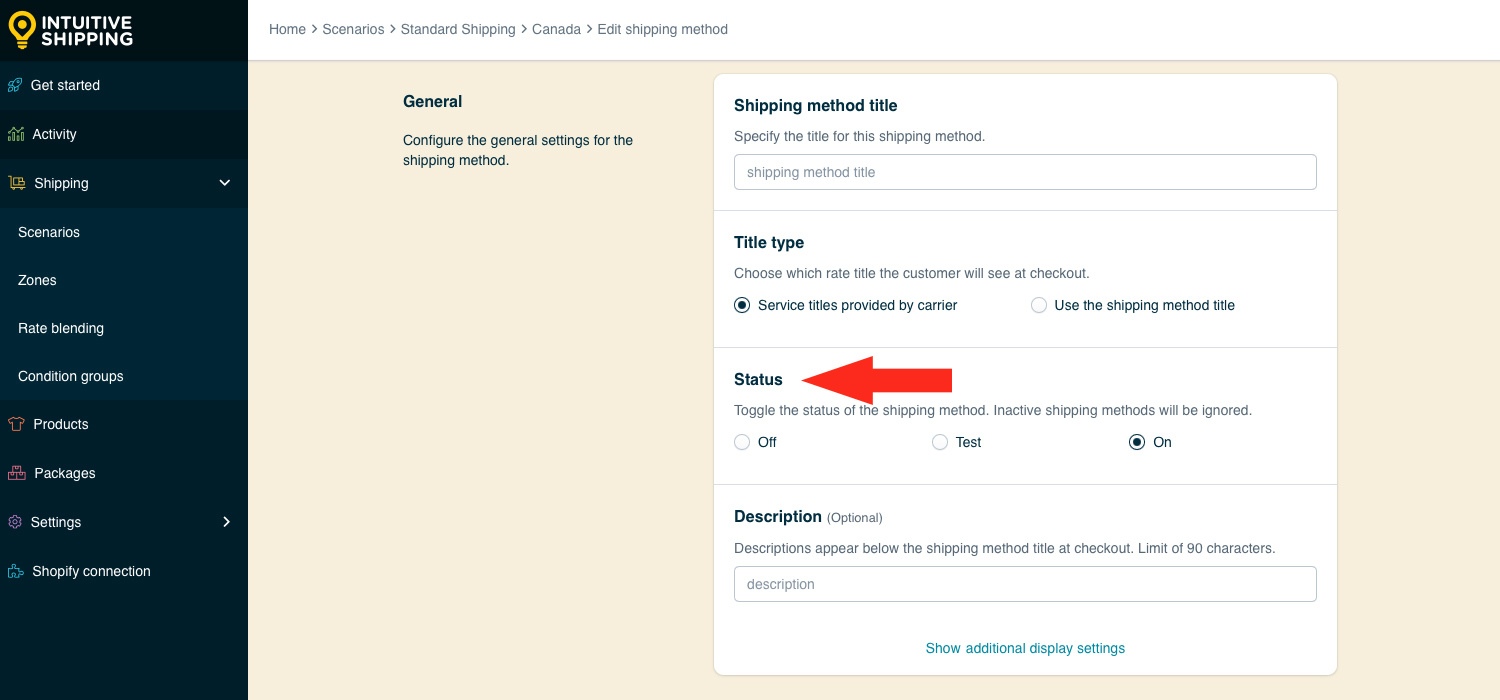The image size is (1500, 700).
Task: Open Shopify connection page
Action: [124, 571]
